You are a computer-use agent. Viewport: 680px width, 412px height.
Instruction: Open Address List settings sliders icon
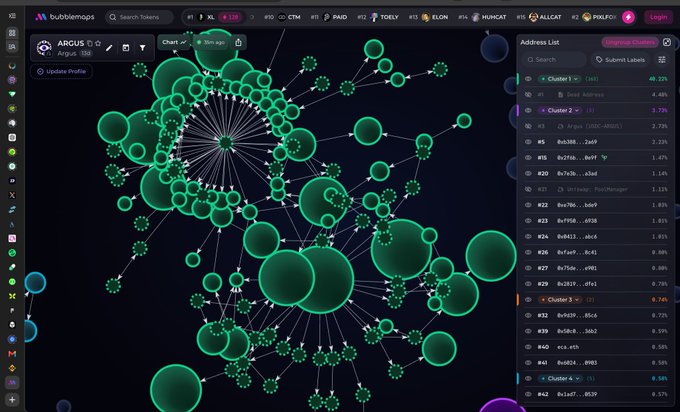(662, 60)
